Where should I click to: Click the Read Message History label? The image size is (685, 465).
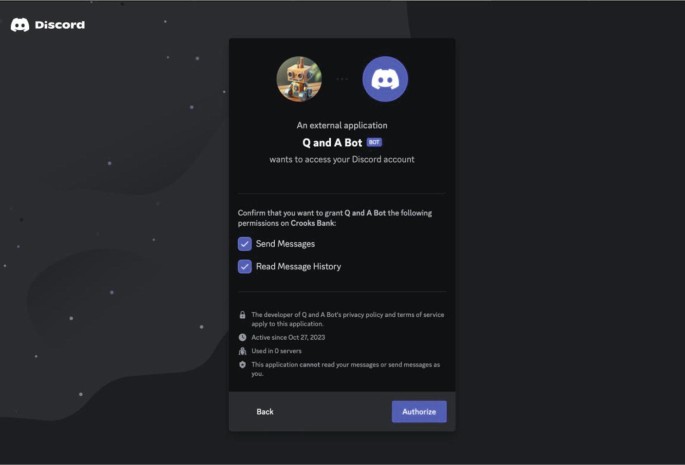pos(298,267)
